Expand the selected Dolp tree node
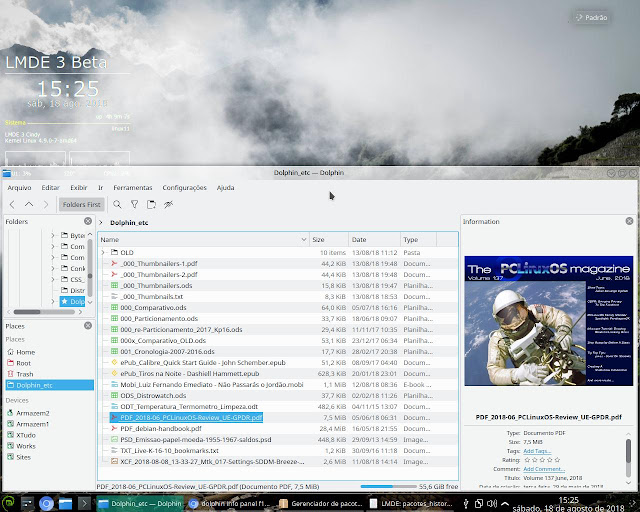Screen dimensions: 640x512 point(53,301)
